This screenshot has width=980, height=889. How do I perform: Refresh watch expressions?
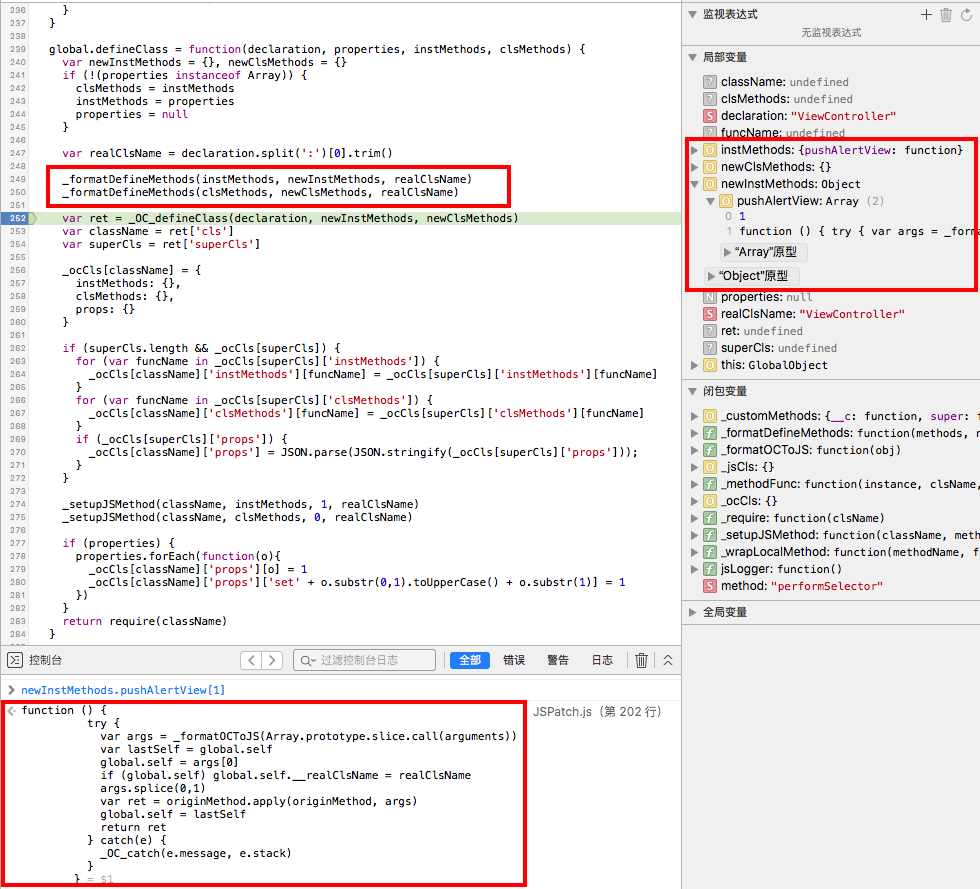966,14
